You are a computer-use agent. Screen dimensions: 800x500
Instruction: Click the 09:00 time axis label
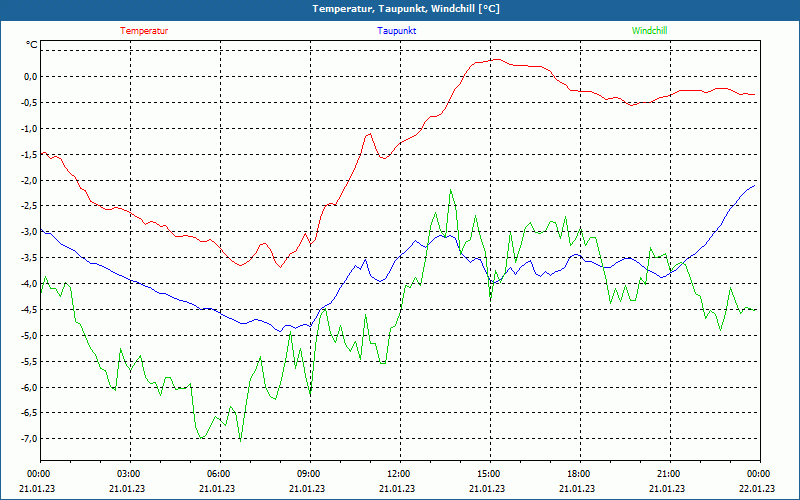click(310, 474)
